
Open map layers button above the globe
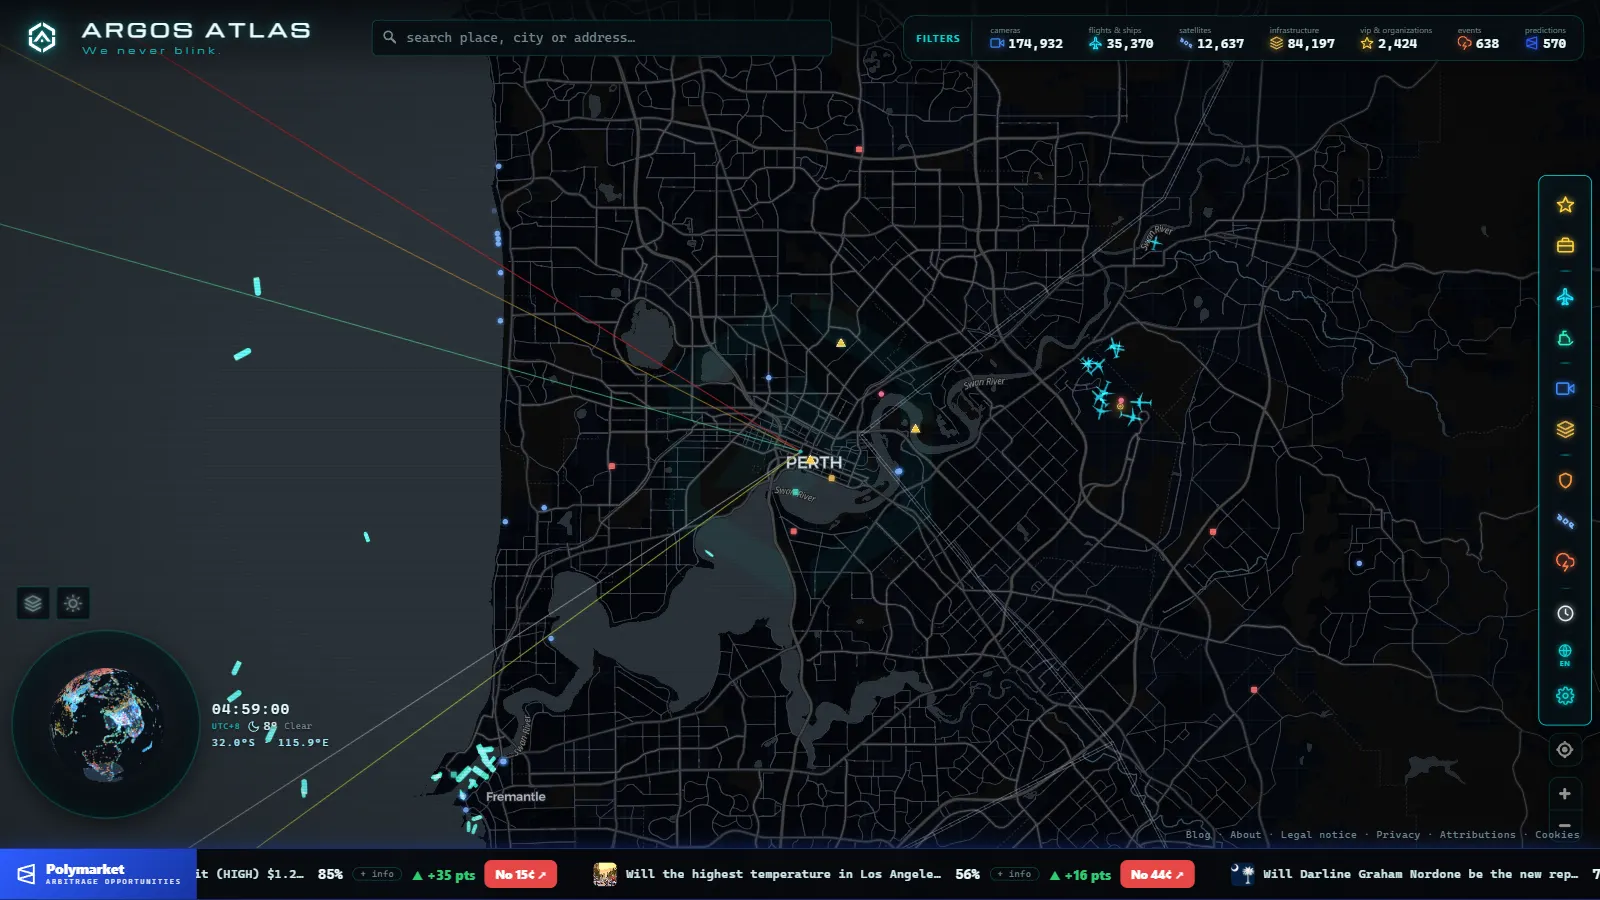click(x=33, y=603)
